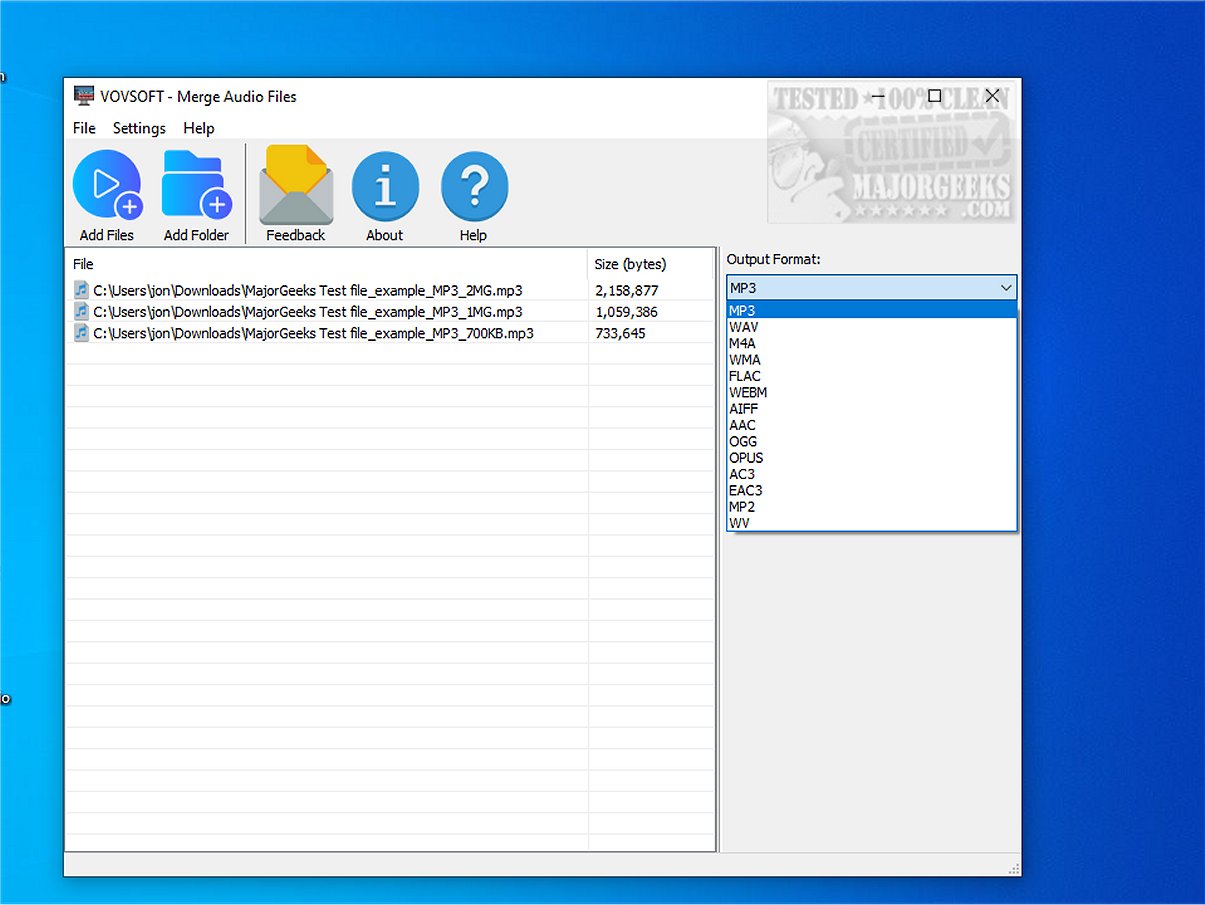Collapse the Output Format combo box arrow
Screen dimensions: 1205x905
[x=1006, y=288]
